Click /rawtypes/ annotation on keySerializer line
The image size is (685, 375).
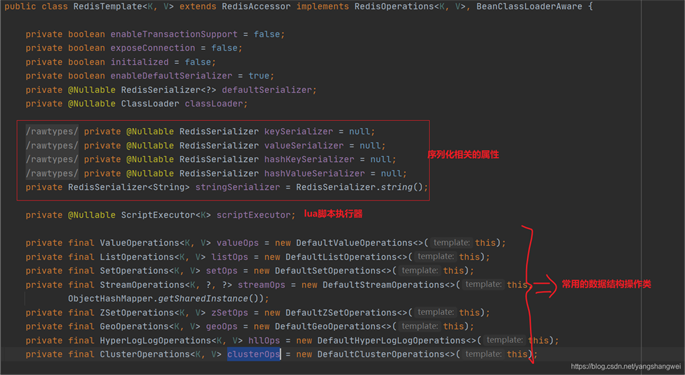[x=52, y=132]
